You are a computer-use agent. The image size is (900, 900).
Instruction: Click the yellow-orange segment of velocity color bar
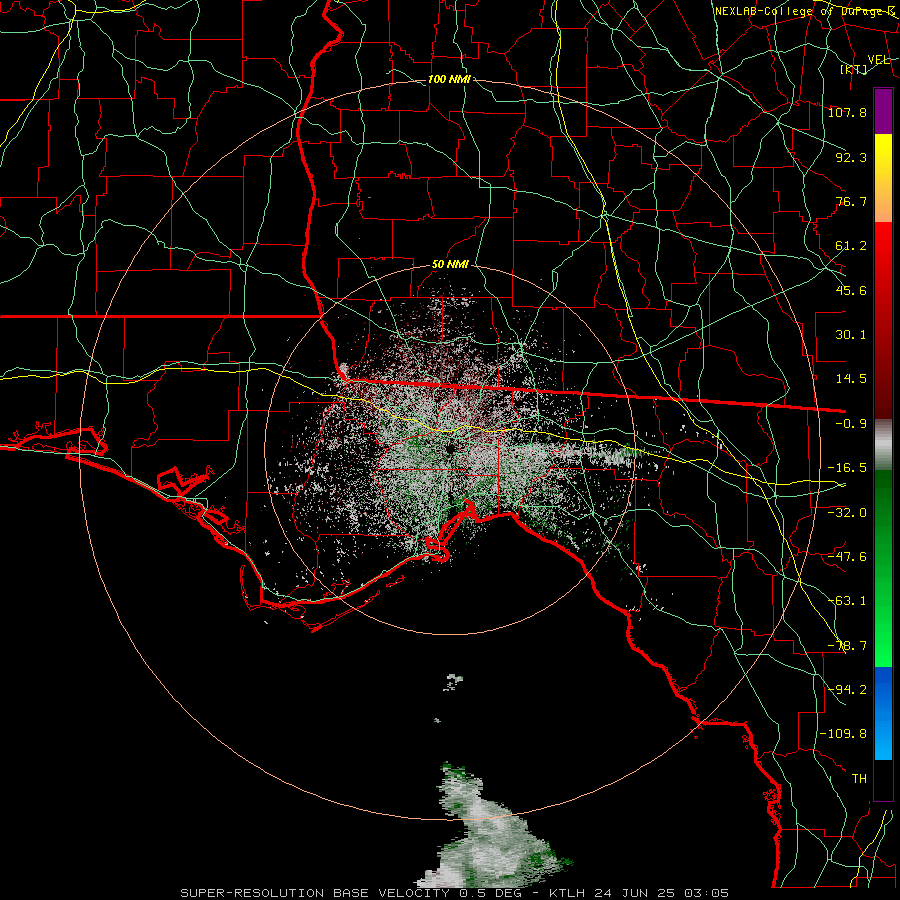click(883, 178)
